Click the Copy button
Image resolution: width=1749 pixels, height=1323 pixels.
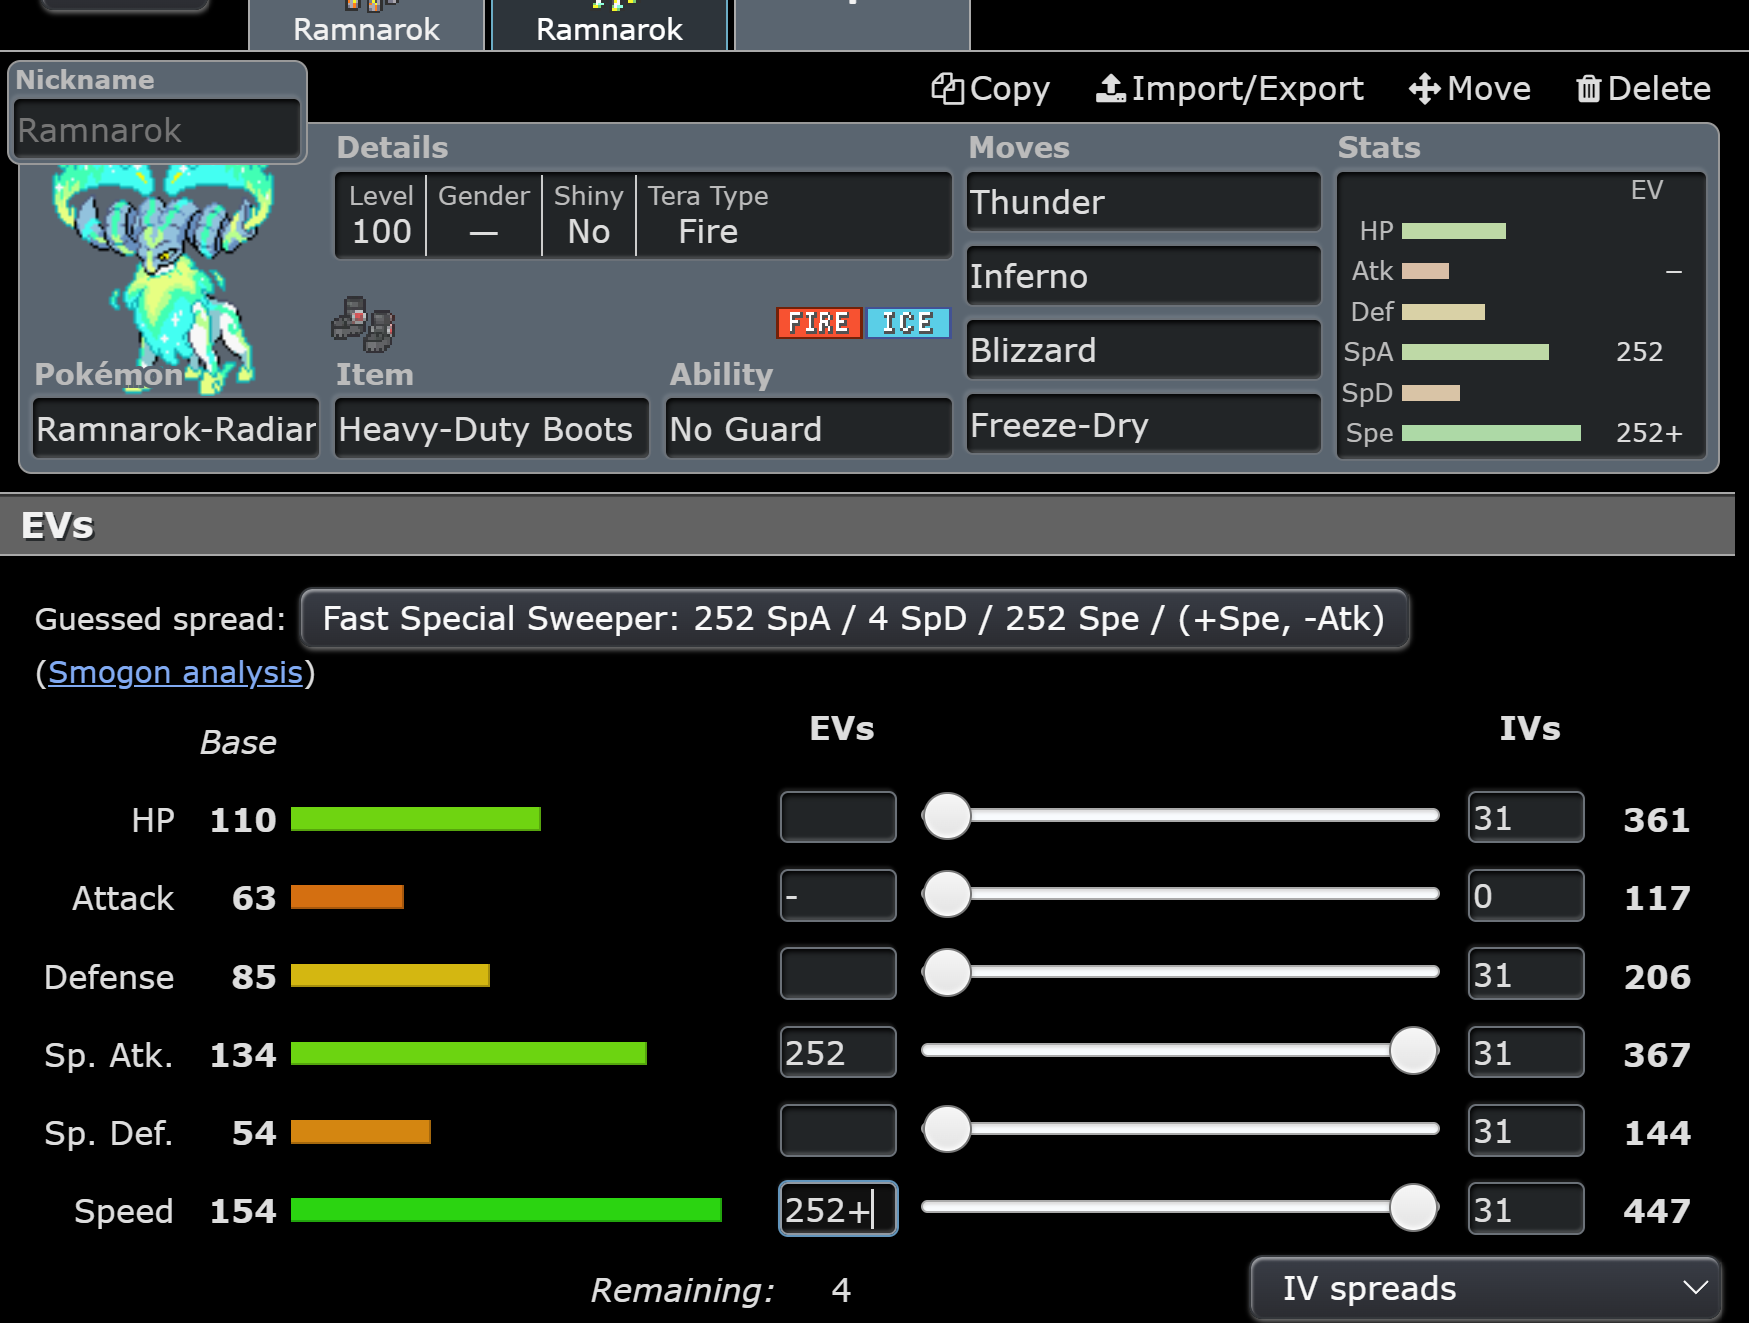coord(990,89)
